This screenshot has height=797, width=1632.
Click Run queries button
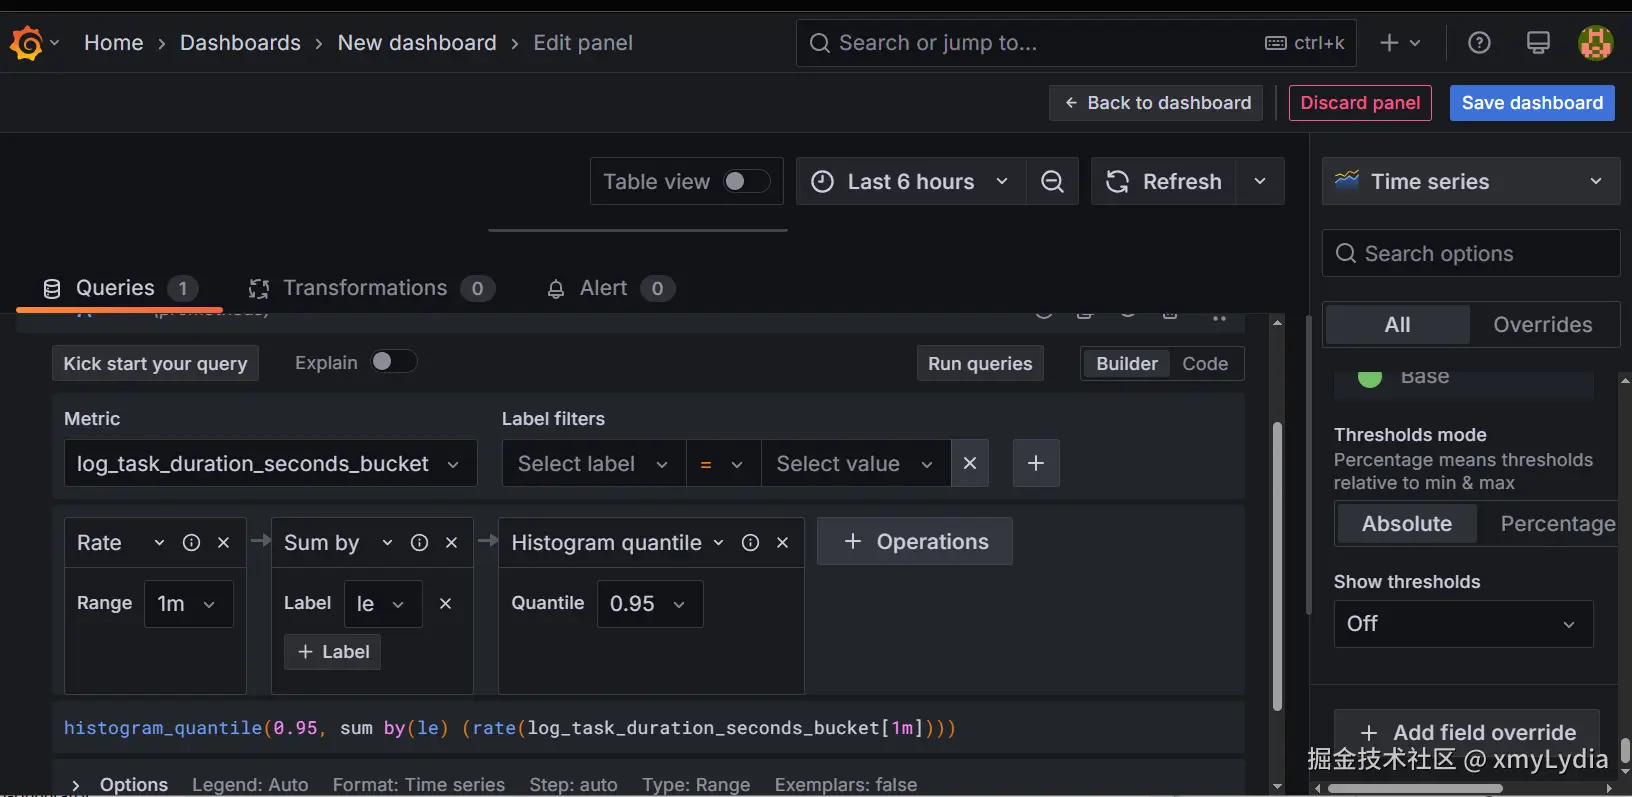980,363
